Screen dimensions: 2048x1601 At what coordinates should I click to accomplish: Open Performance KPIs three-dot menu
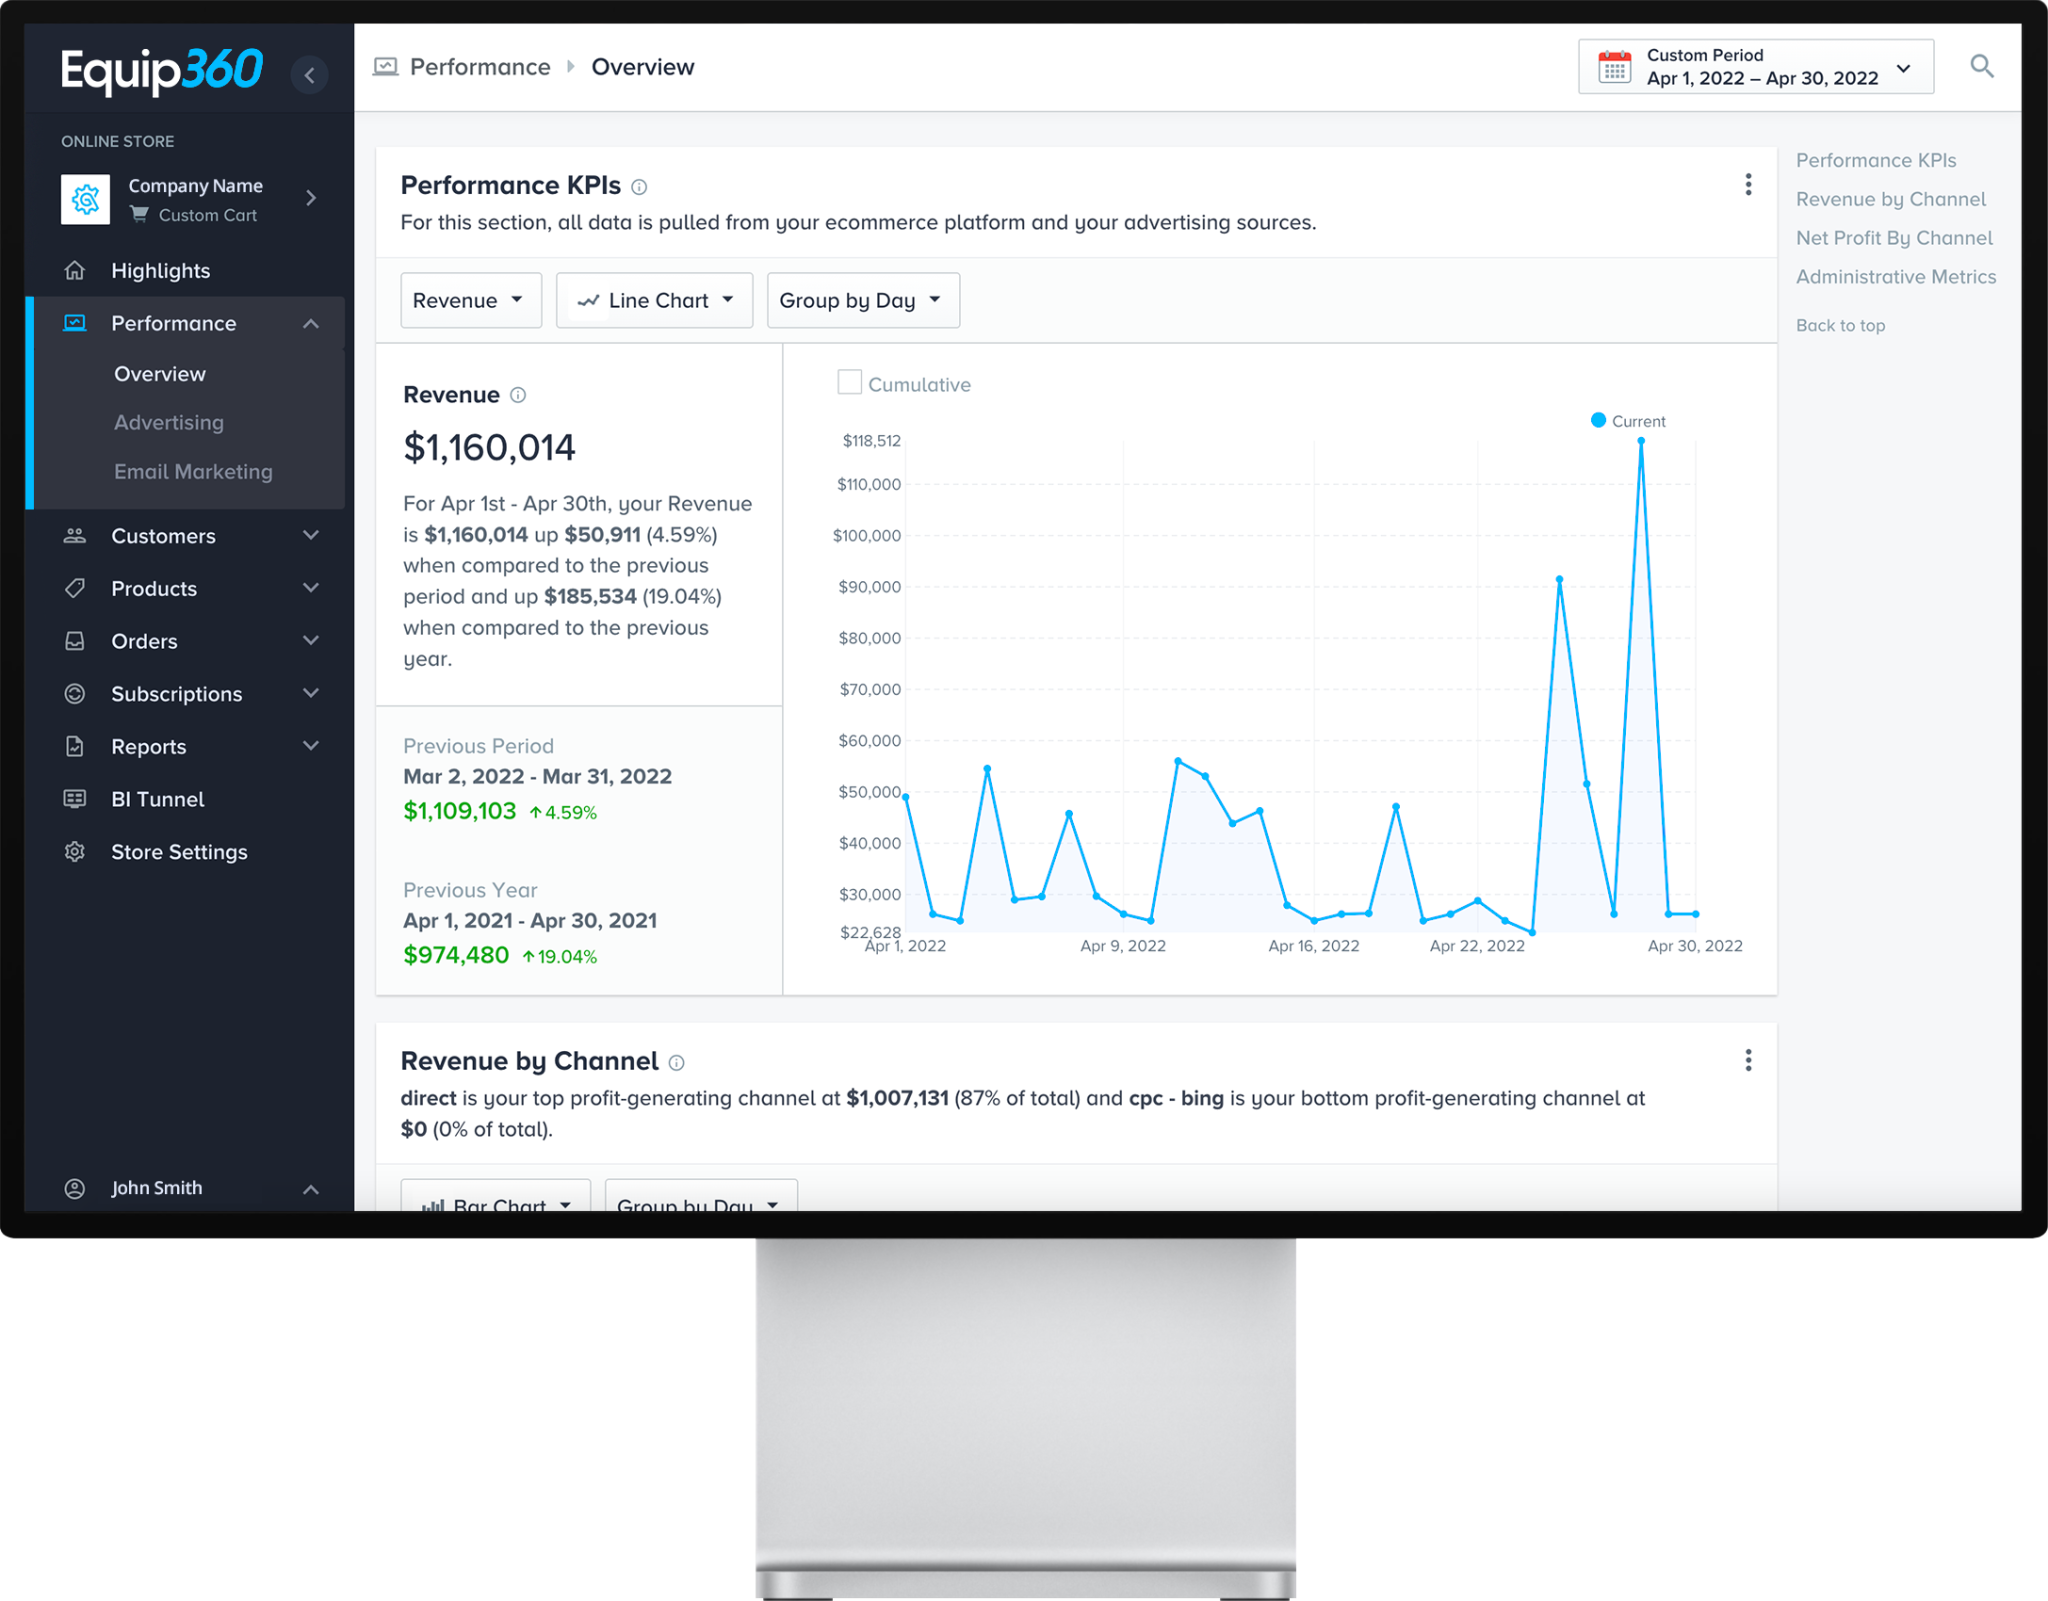1748,185
